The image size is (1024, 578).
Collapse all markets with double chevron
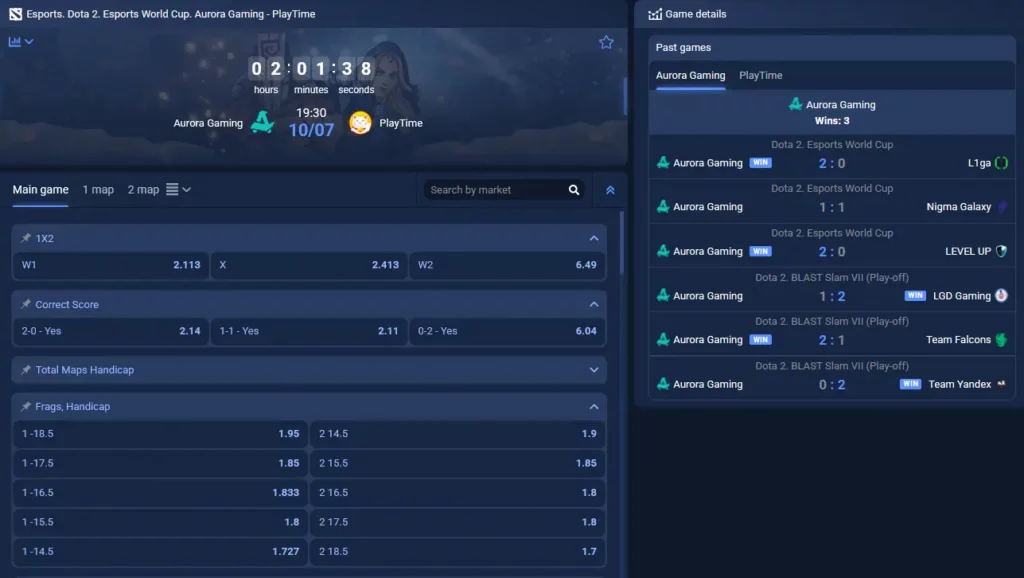[610, 190]
